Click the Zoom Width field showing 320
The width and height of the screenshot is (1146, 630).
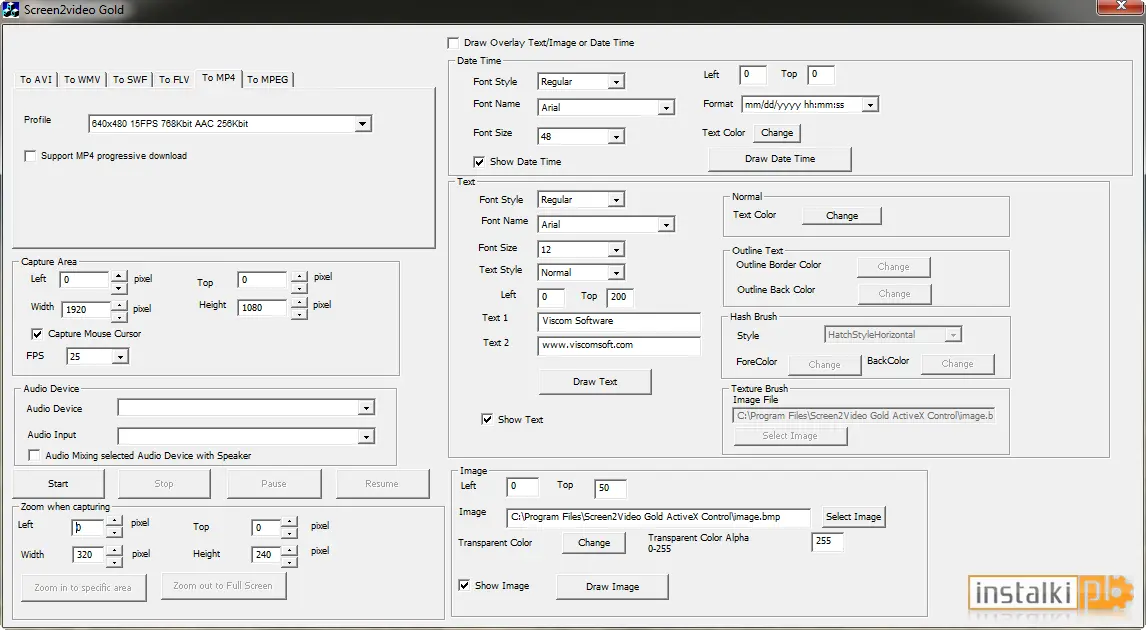tap(88, 555)
